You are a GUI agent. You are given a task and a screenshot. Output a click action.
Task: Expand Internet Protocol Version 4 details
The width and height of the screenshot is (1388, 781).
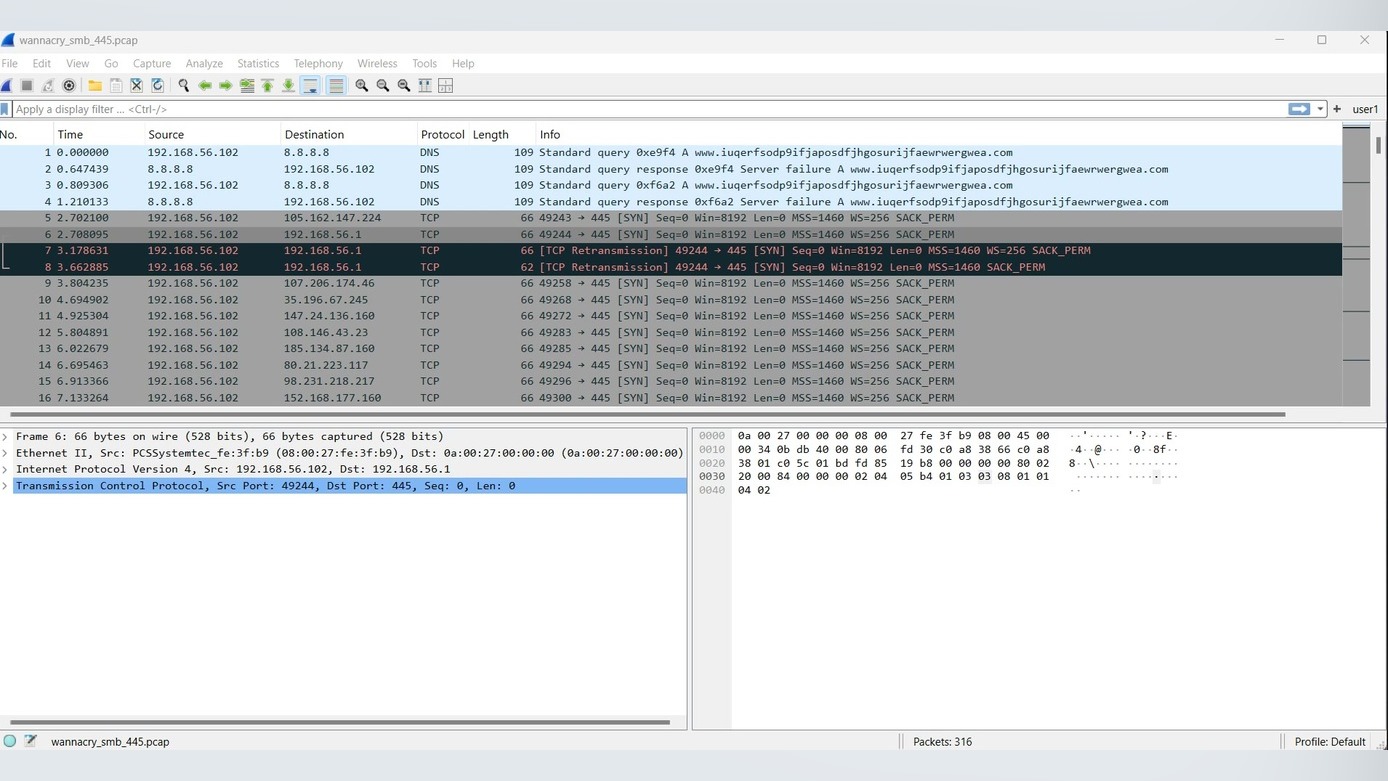click(6, 469)
